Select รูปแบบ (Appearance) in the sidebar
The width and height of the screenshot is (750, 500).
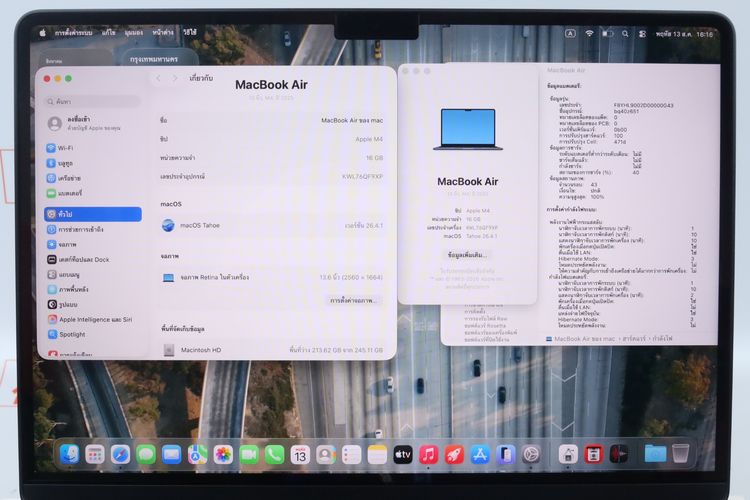pyautogui.click(x=93, y=304)
